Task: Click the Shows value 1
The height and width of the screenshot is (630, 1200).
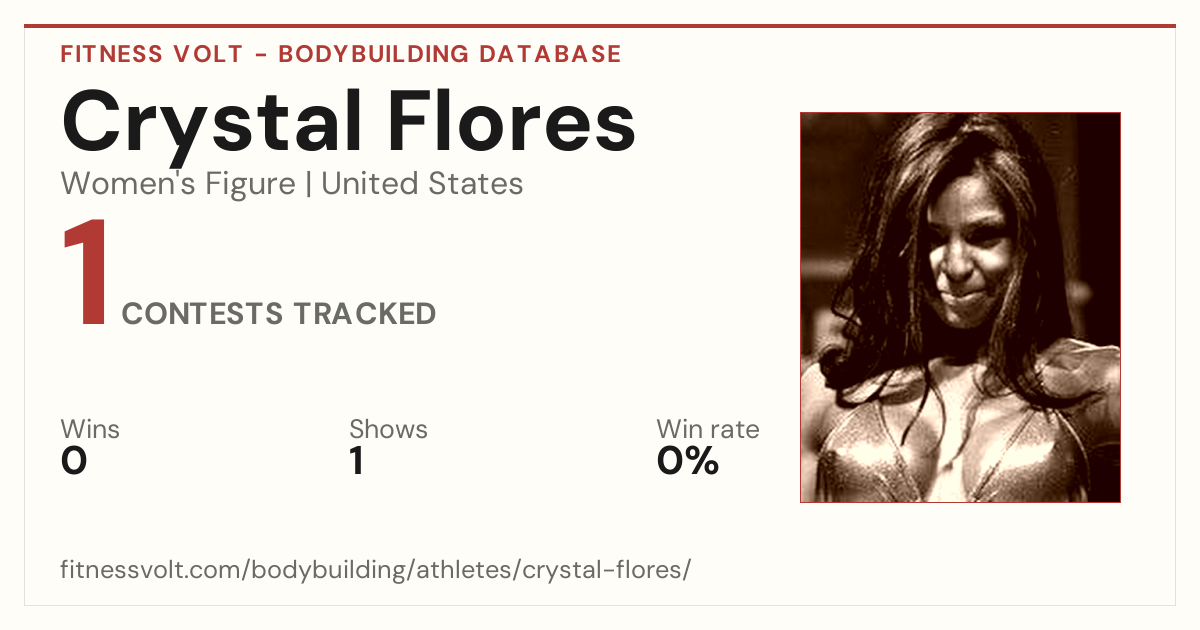Action: (x=356, y=461)
